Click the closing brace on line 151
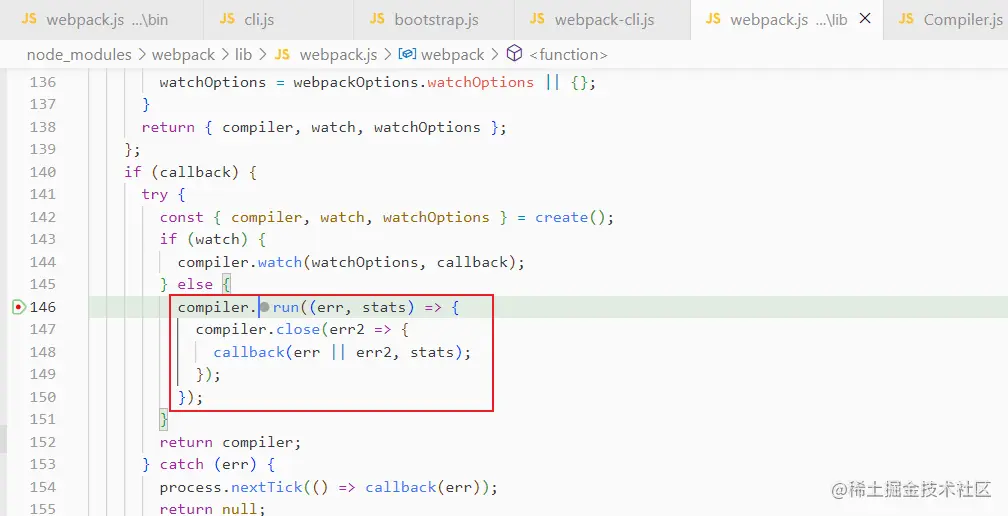1008x516 pixels. [x=164, y=420]
